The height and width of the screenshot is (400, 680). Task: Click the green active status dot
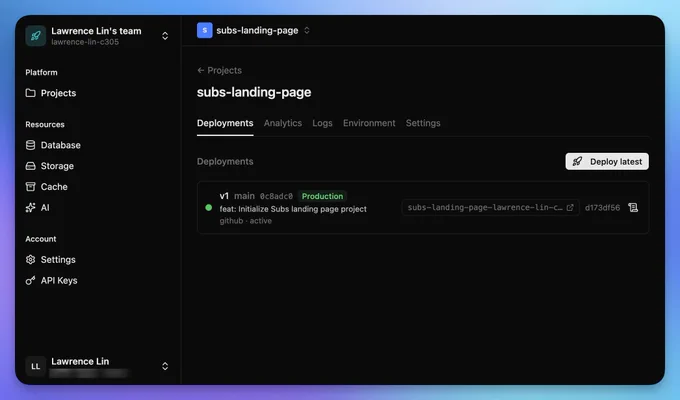tap(209, 208)
